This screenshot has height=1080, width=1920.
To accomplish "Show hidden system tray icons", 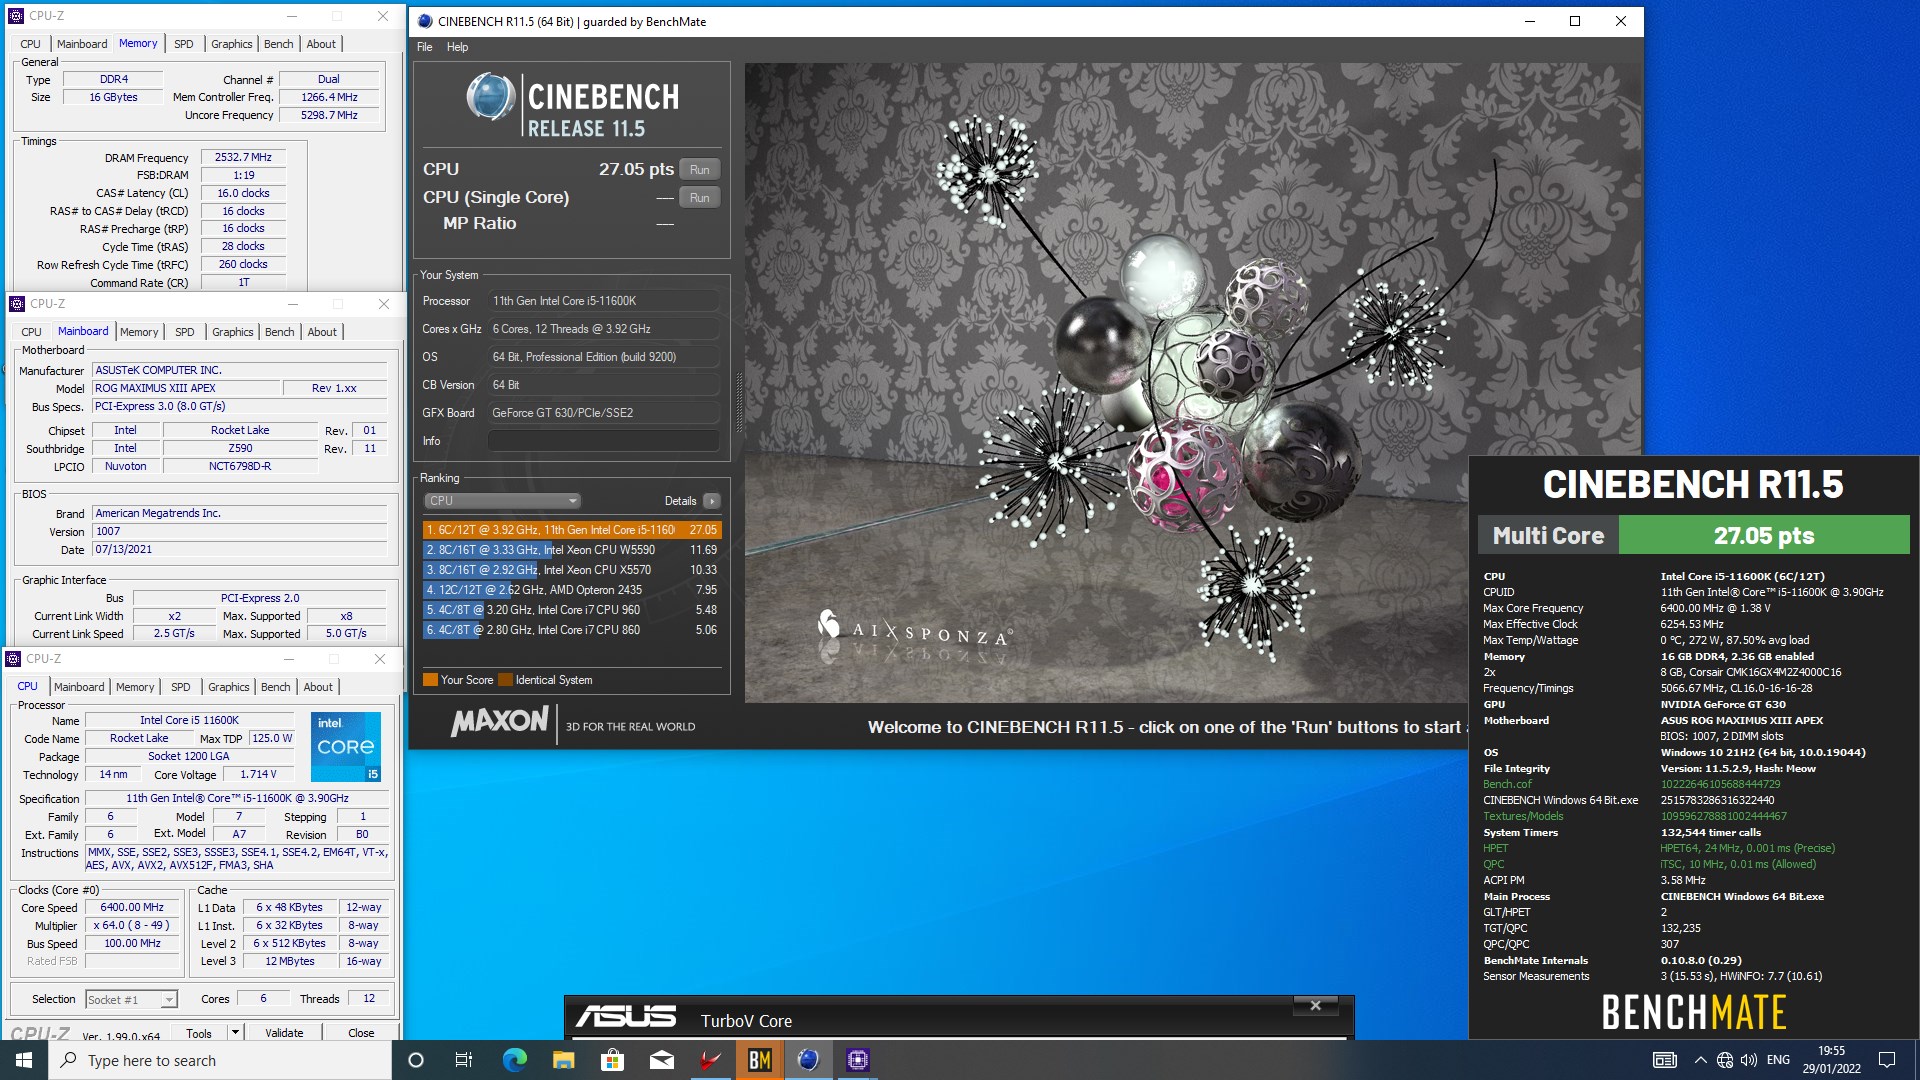I will 1700,1060.
